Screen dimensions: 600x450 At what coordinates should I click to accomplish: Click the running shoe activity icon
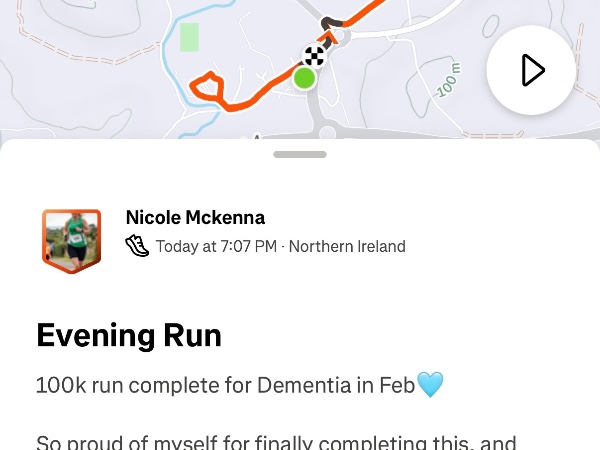[137, 246]
